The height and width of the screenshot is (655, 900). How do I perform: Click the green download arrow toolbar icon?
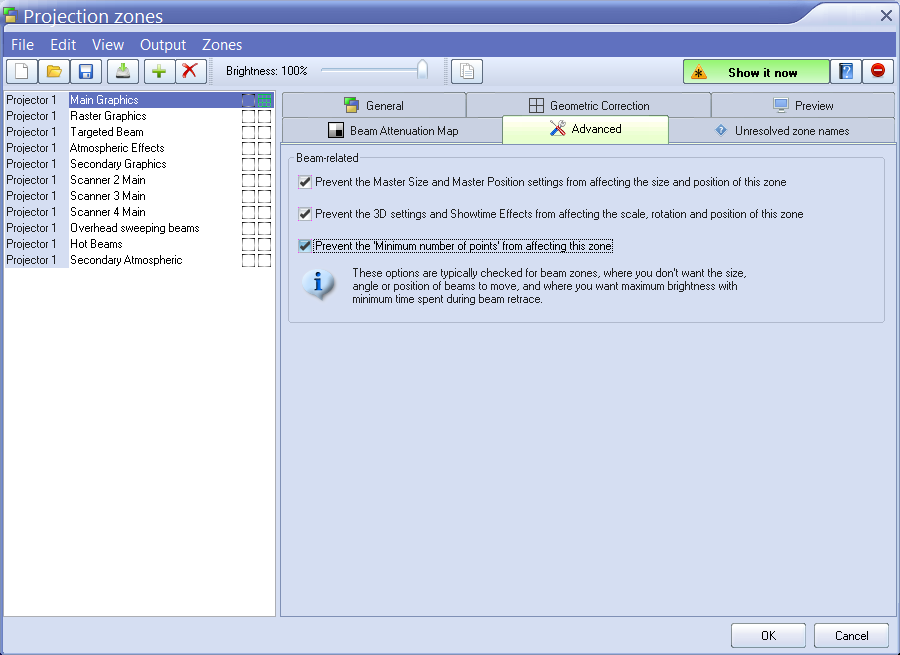[x=123, y=71]
